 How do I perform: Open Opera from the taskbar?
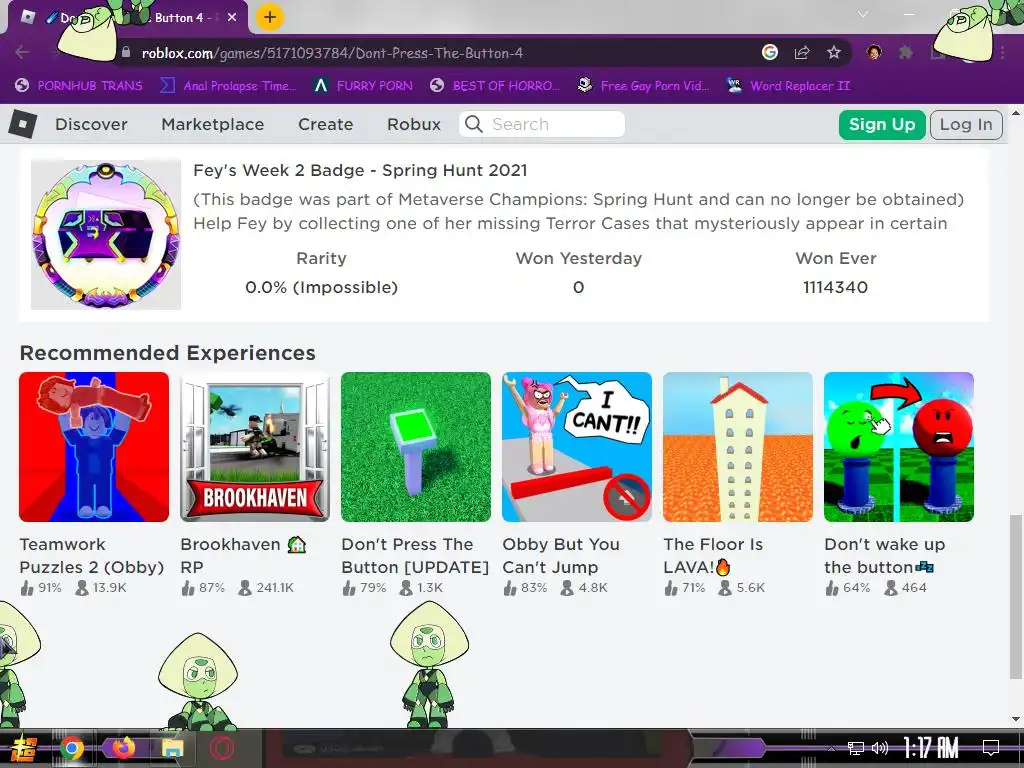coord(223,748)
